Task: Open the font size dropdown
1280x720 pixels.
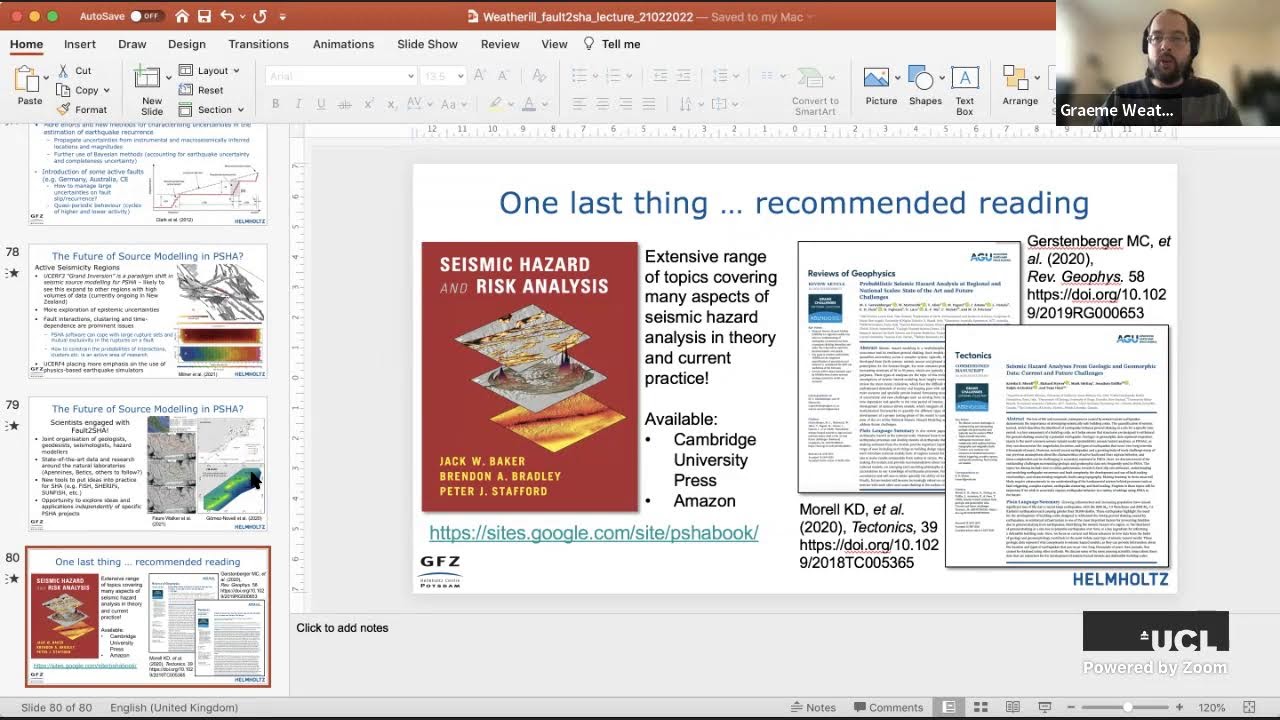Action: coord(462,76)
